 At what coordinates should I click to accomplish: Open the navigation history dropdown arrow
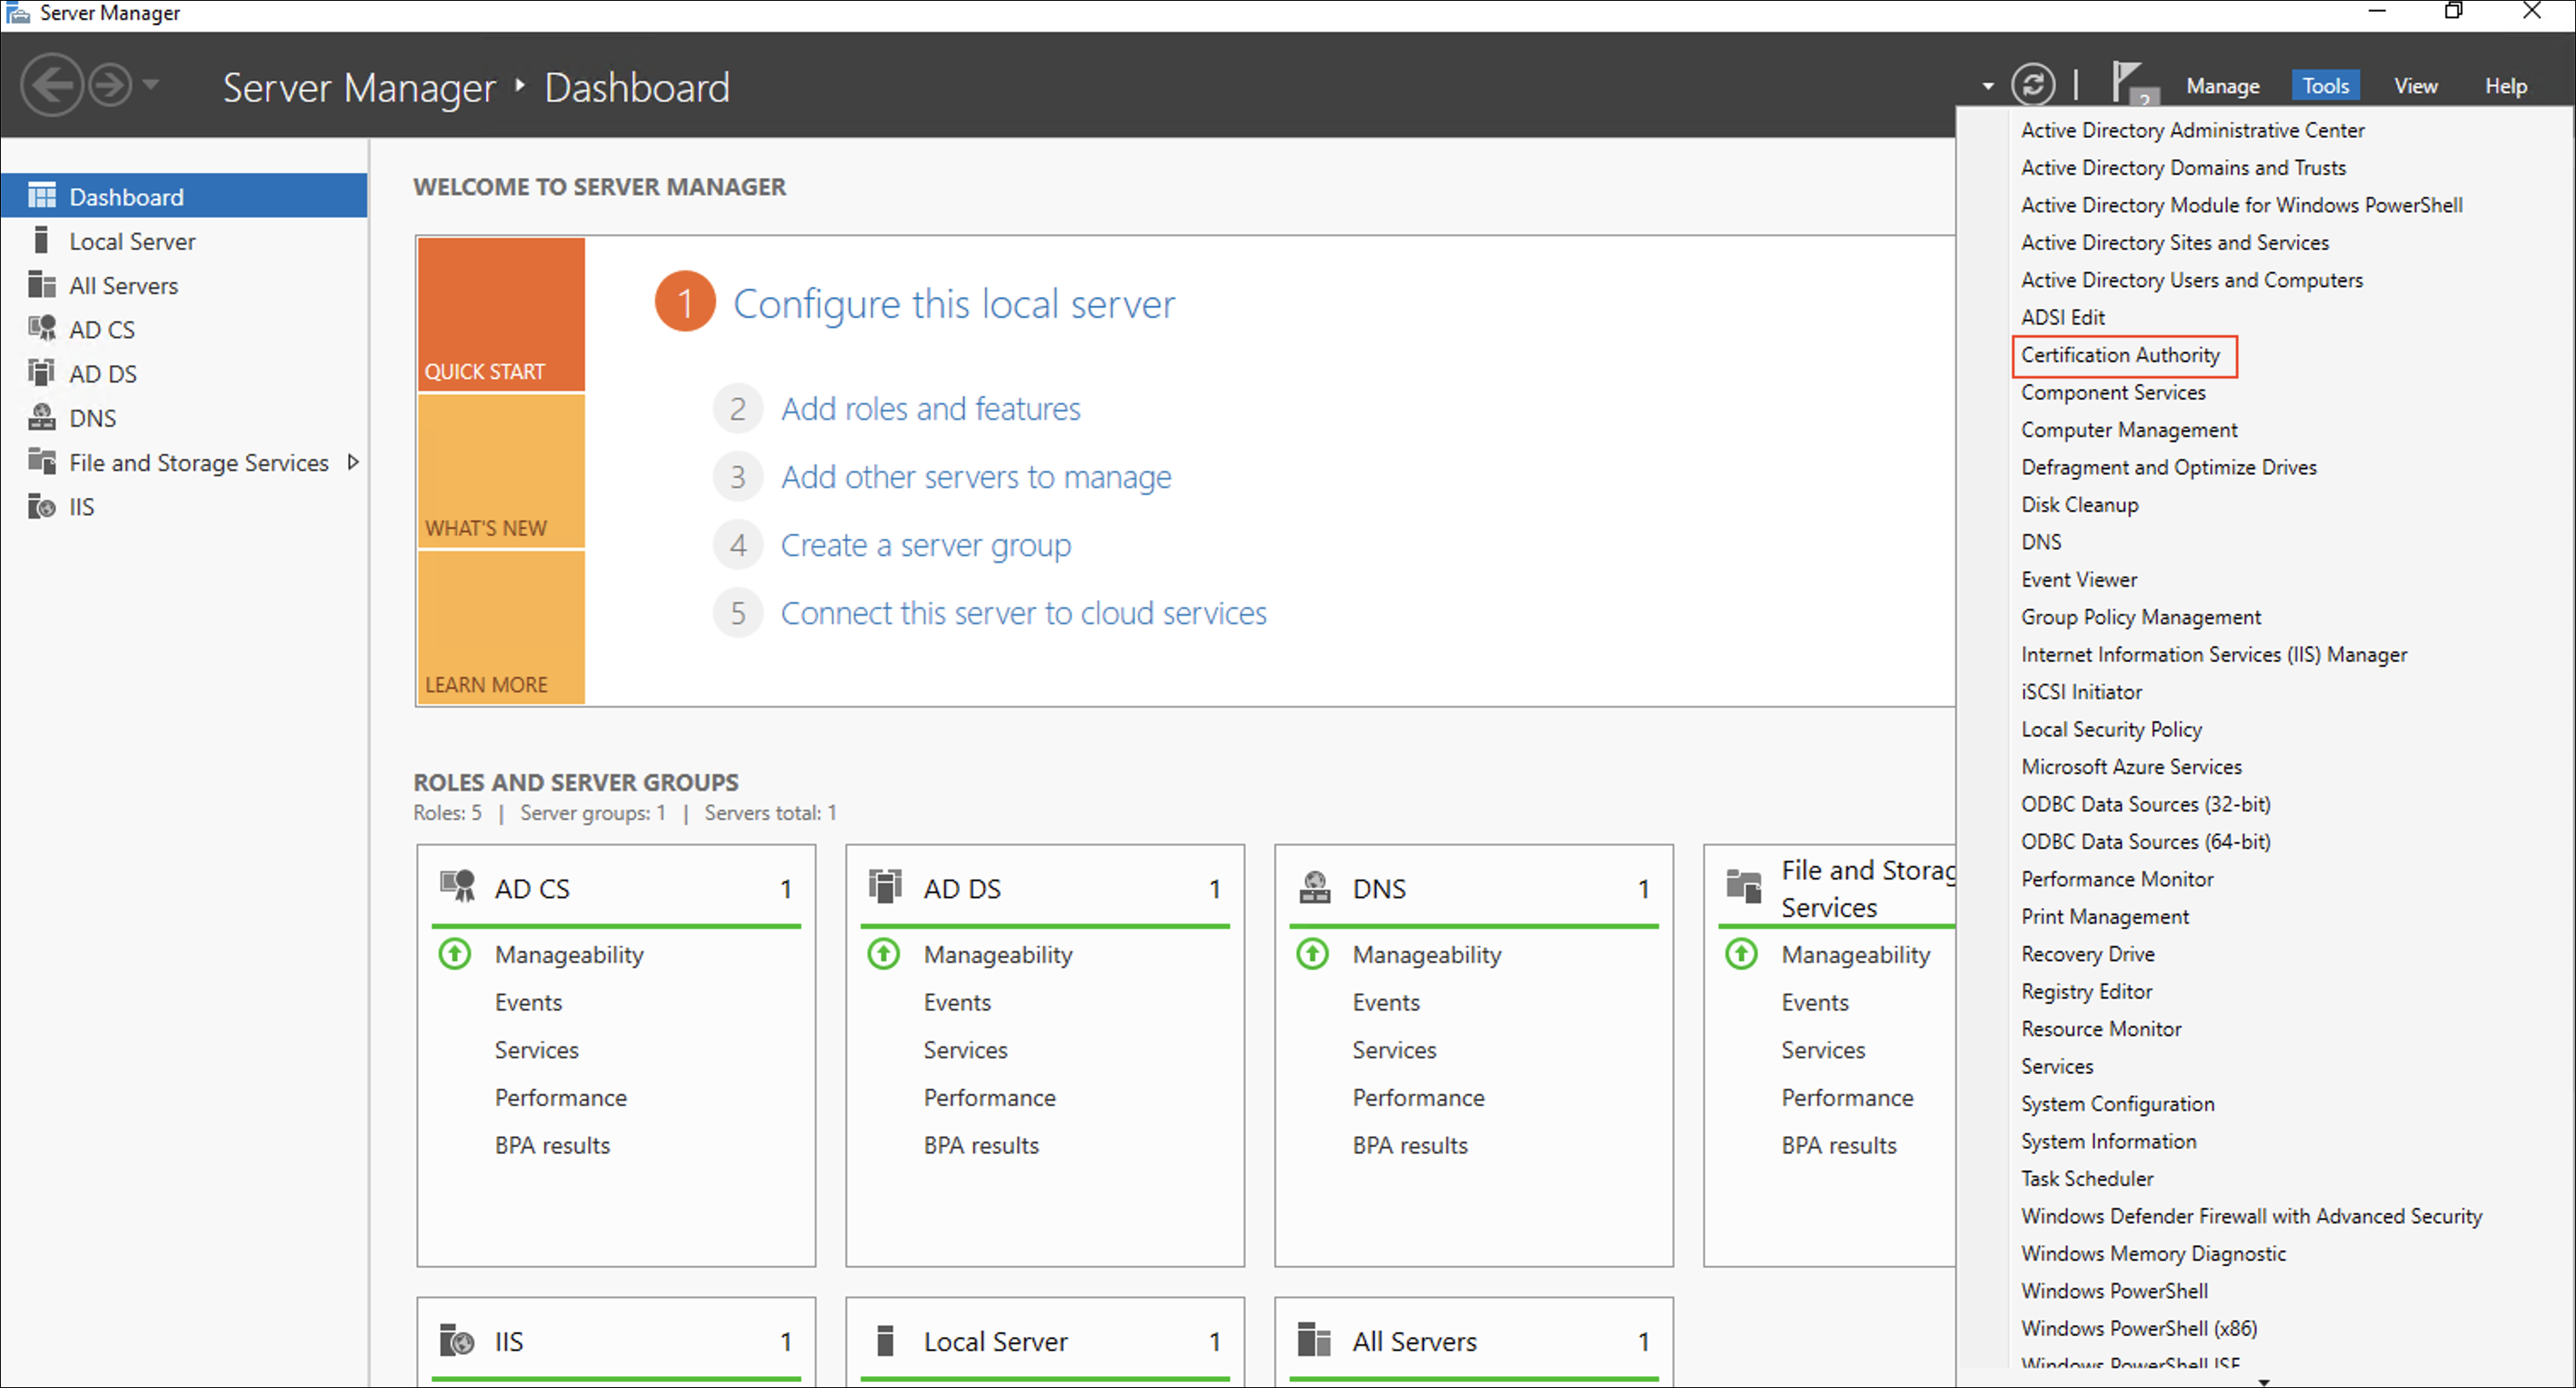(x=151, y=85)
